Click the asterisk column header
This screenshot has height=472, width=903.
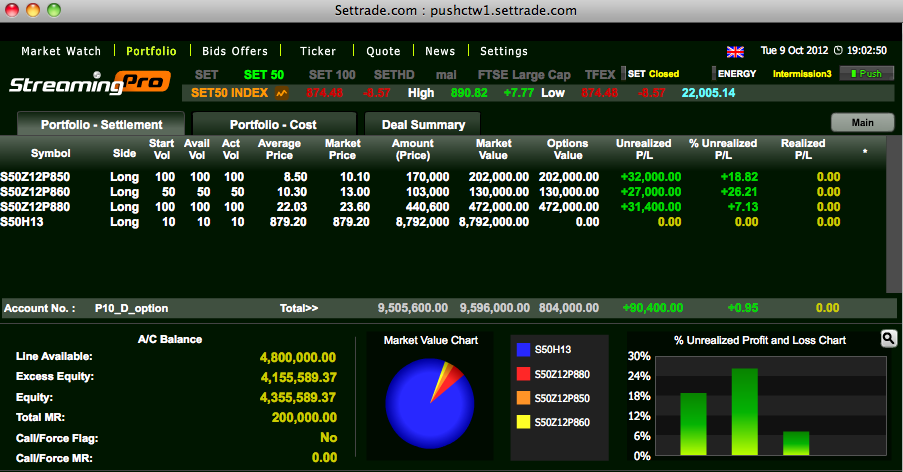pos(864,151)
